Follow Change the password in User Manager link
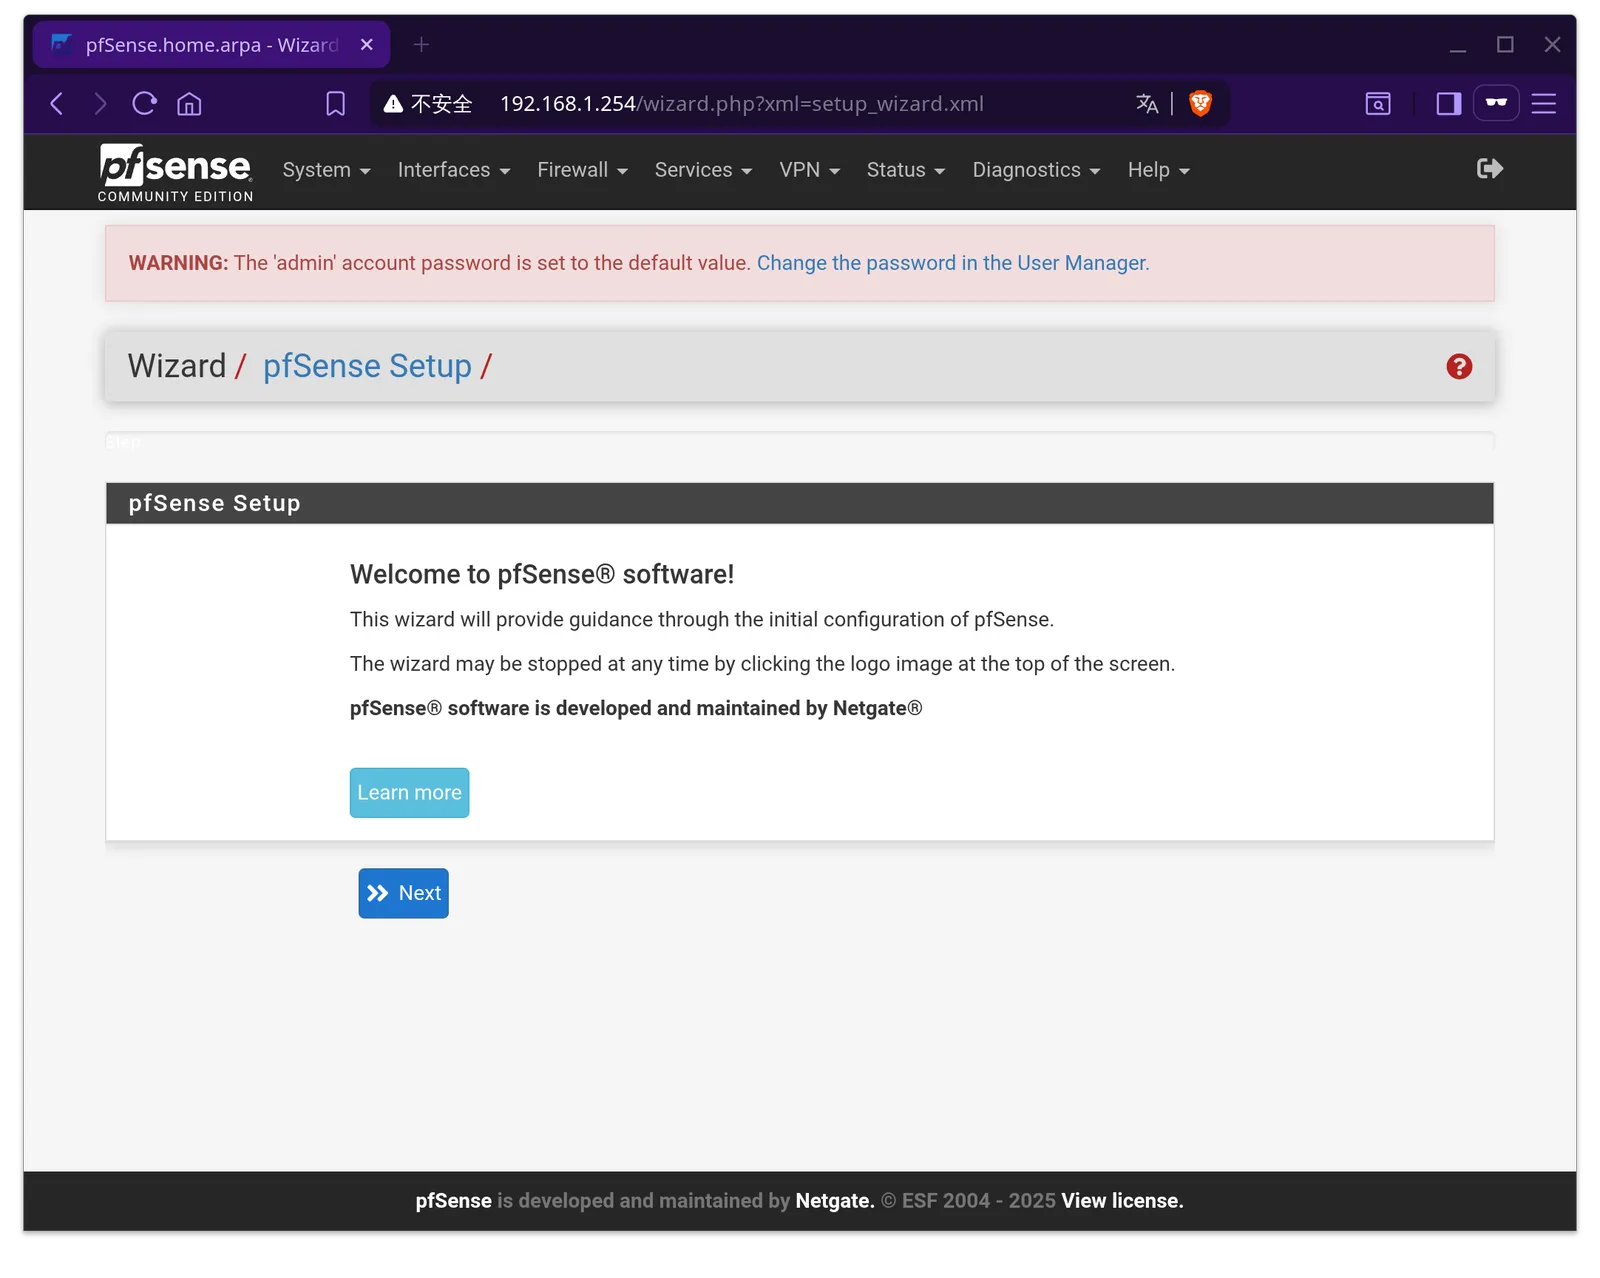The width and height of the screenshot is (1600, 1278). [953, 263]
